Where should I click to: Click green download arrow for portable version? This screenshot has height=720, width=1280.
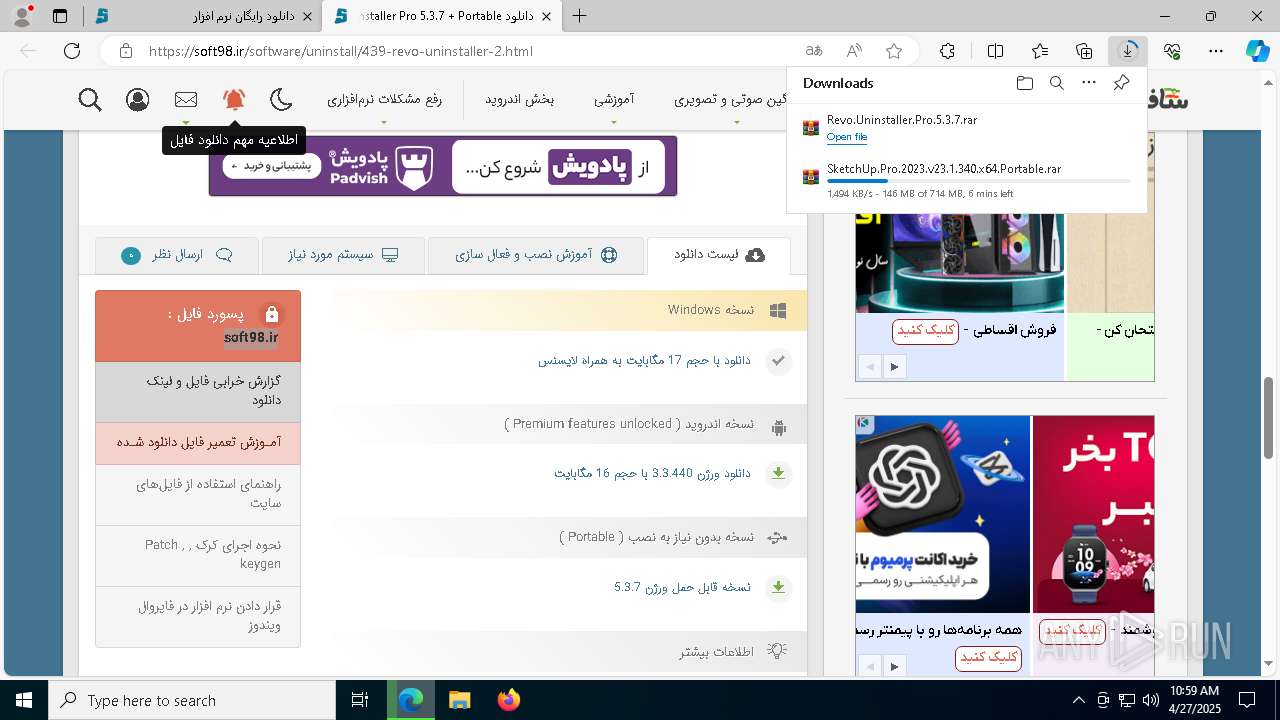778,587
